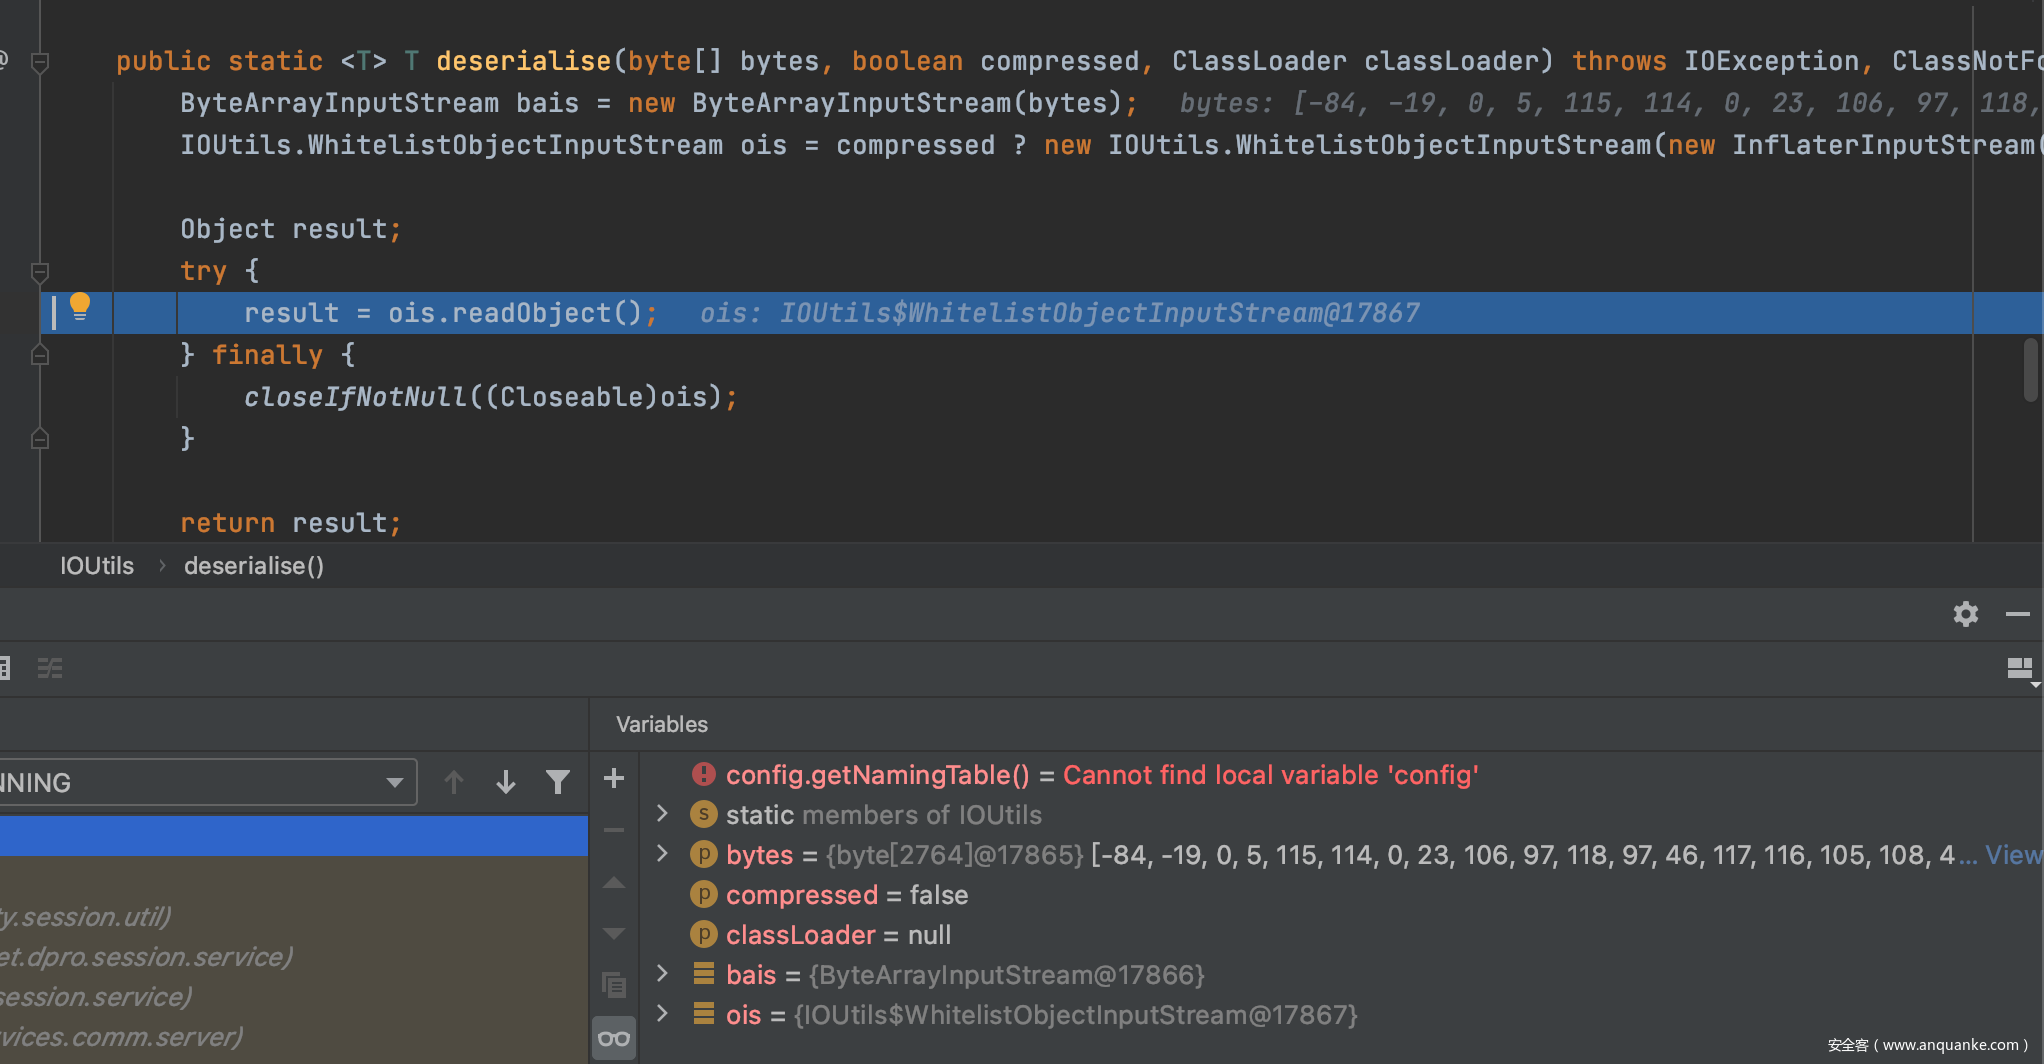This screenshot has height=1064, width=2044.
Task: Expand the ois variable node
Action: click(662, 1014)
